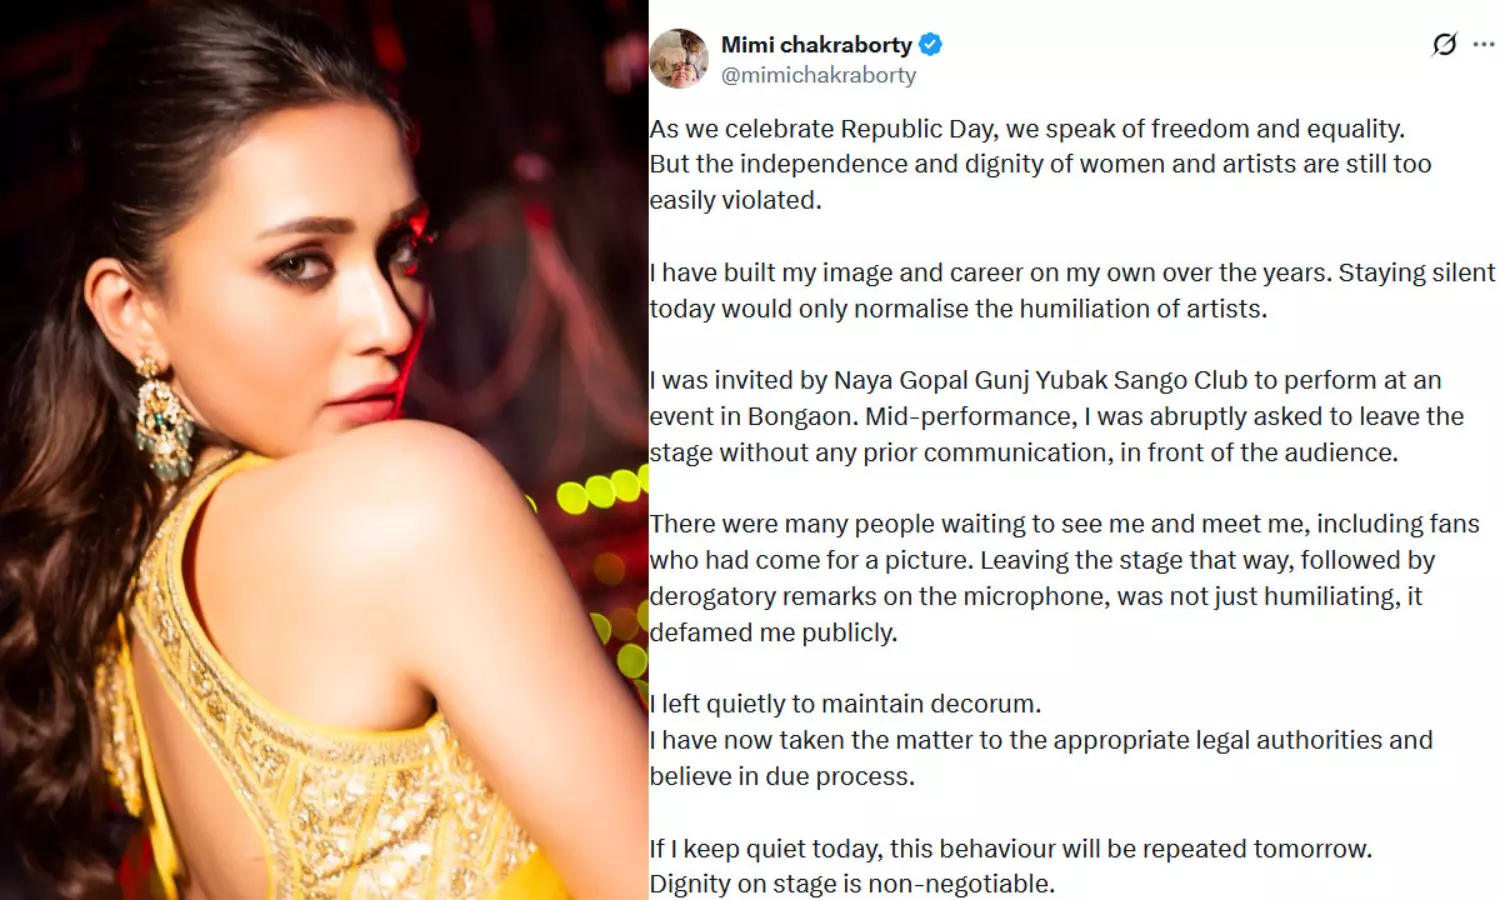Select the 'I have built my image' paragraph
This screenshot has height=900, width=1500.
coord(1072,290)
